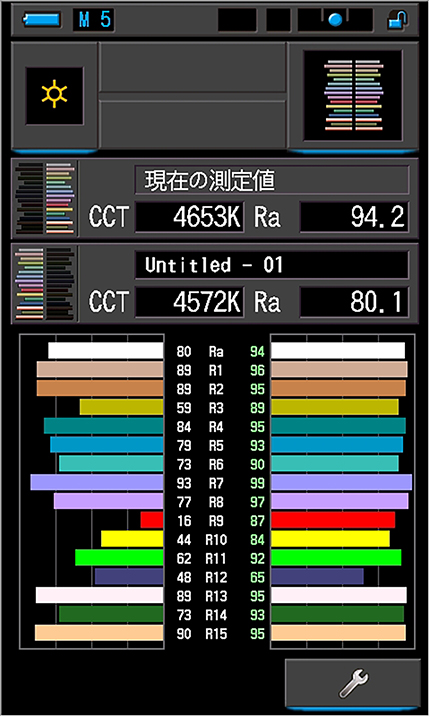This screenshot has width=430, height=717.
Task: Select the R15 row label
Action: pyautogui.click(x=216, y=634)
